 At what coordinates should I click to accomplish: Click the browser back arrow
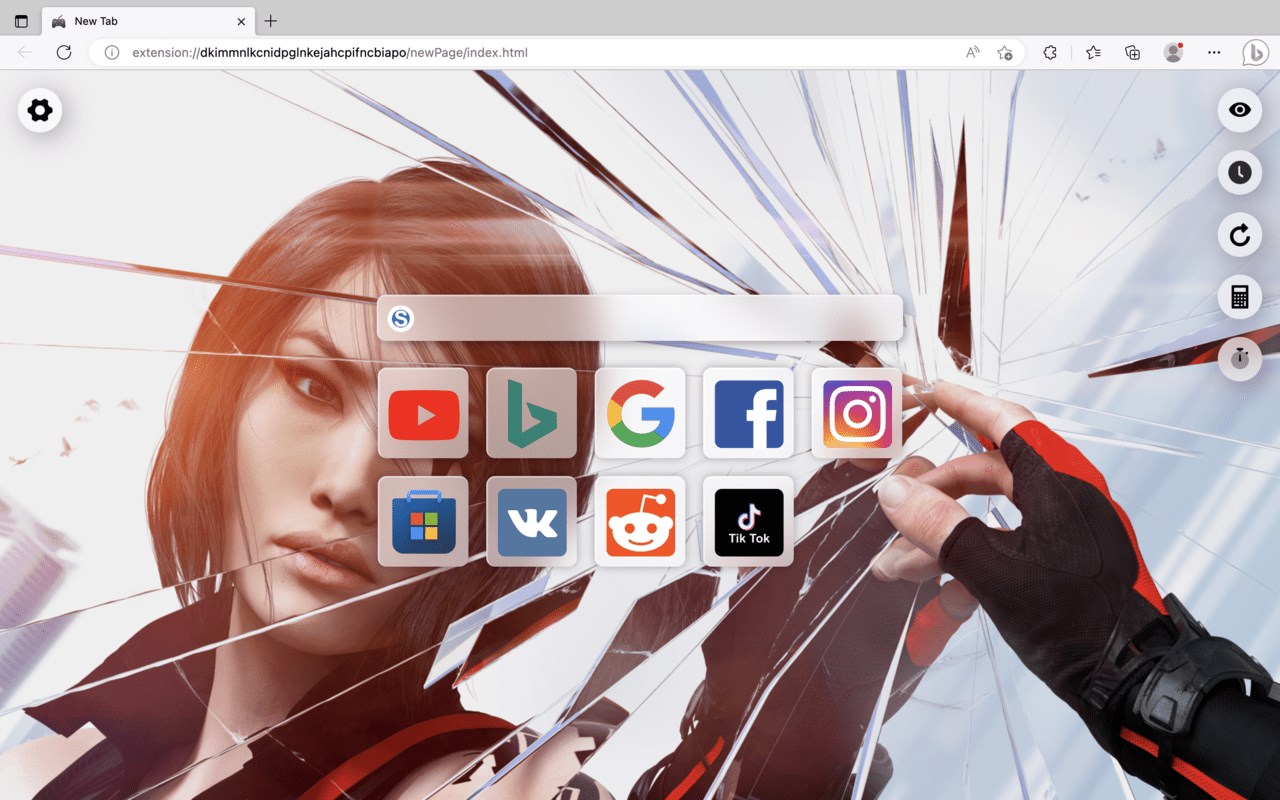pyautogui.click(x=25, y=52)
